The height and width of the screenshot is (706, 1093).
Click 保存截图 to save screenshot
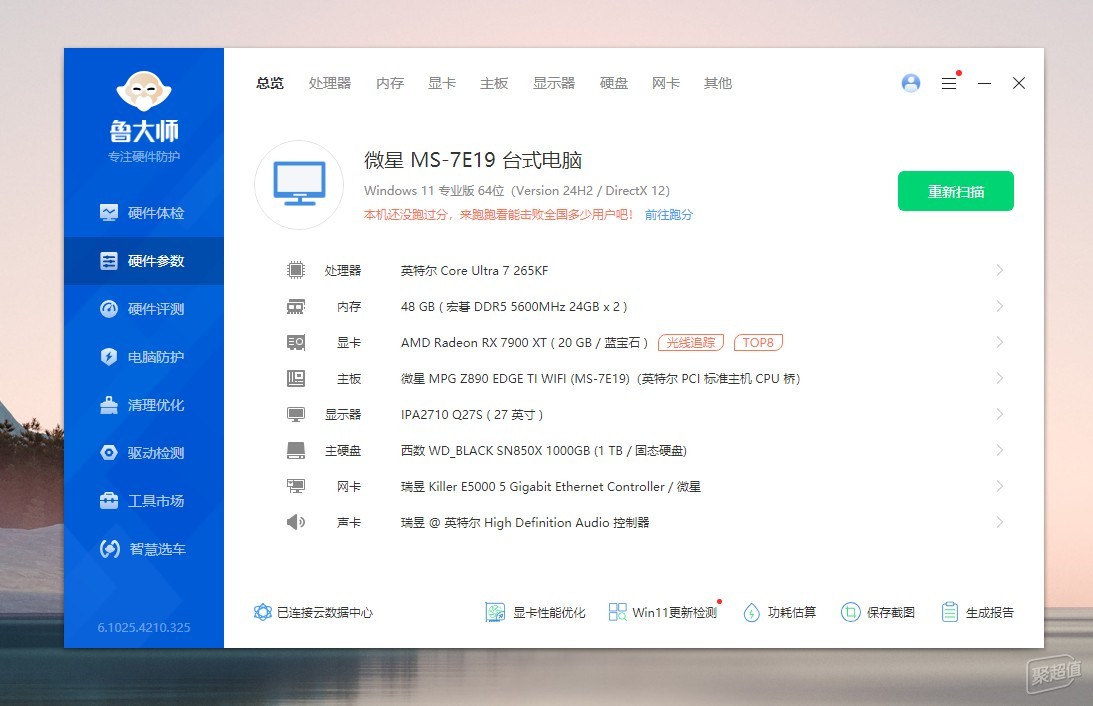878,613
